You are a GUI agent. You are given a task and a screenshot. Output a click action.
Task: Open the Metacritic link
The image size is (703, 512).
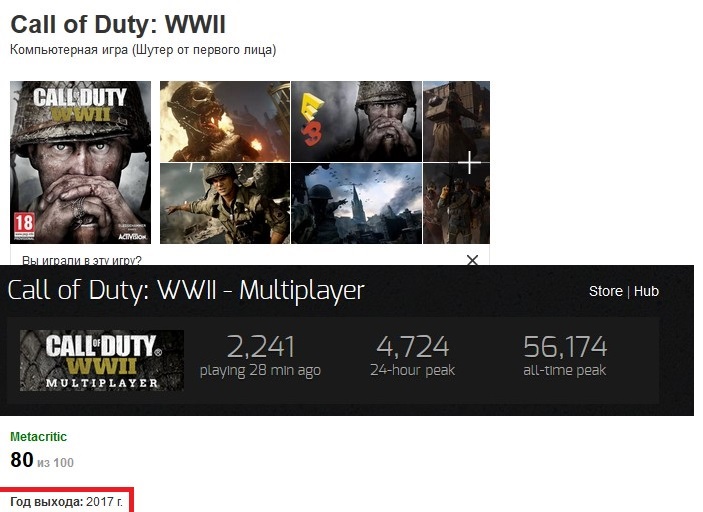point(39,437)
